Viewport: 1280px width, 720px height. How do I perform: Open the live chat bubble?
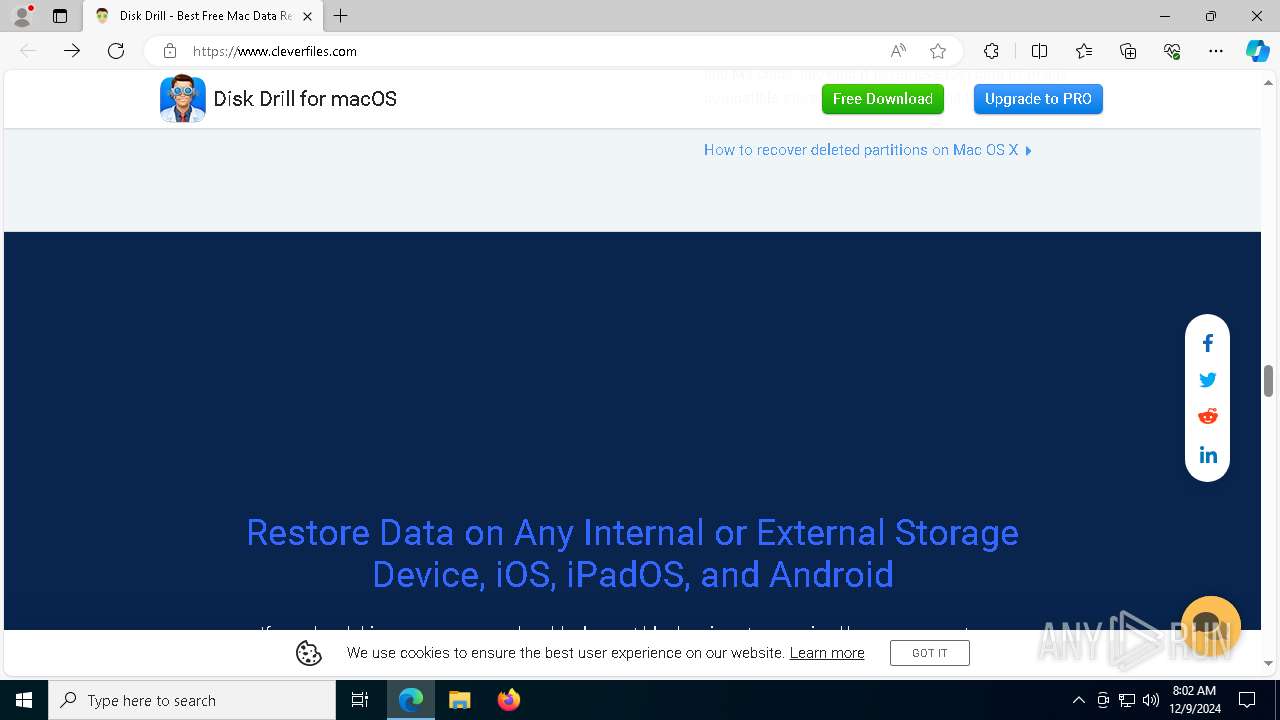(x=1210, y=626)
